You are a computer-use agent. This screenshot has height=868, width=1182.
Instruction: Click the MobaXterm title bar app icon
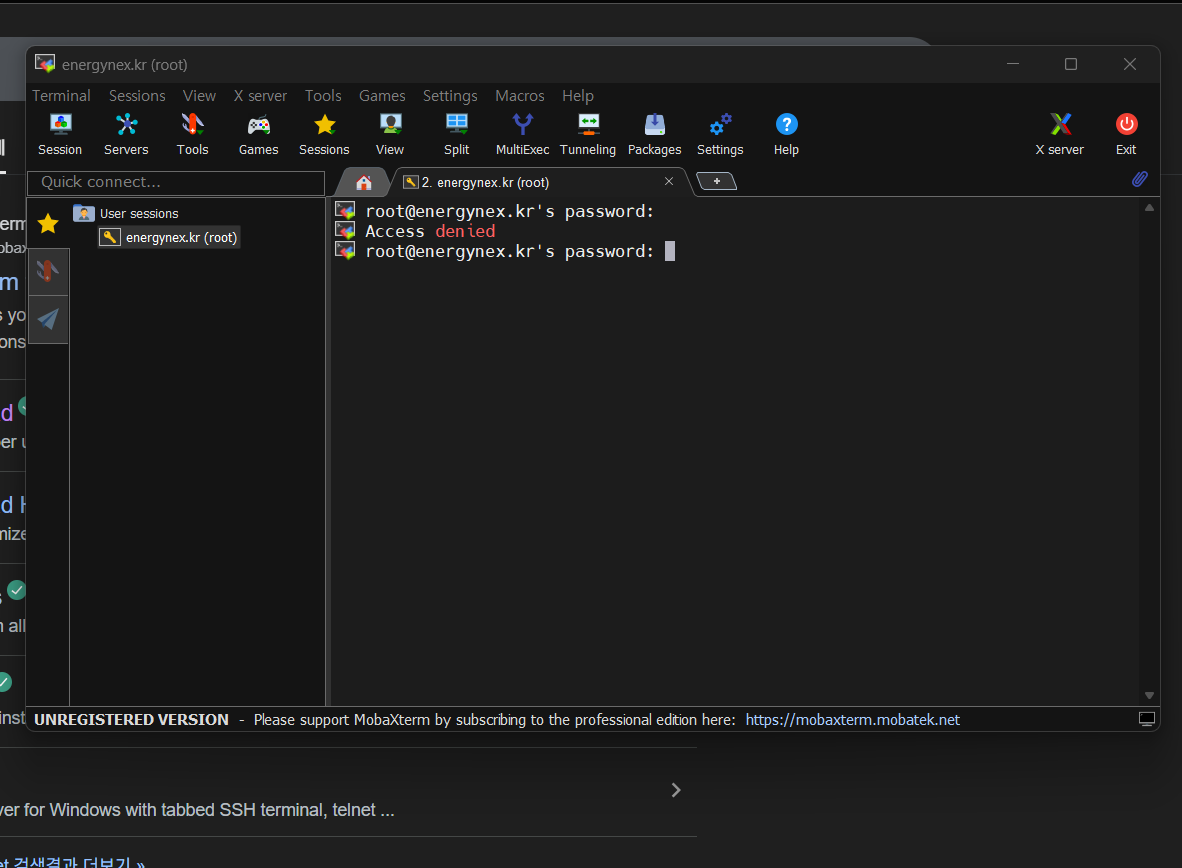pos(45,64)
